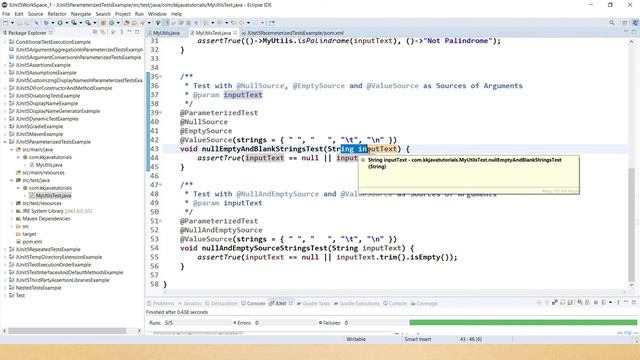Click the Coverage launch toolbar icon

point(73,23)
